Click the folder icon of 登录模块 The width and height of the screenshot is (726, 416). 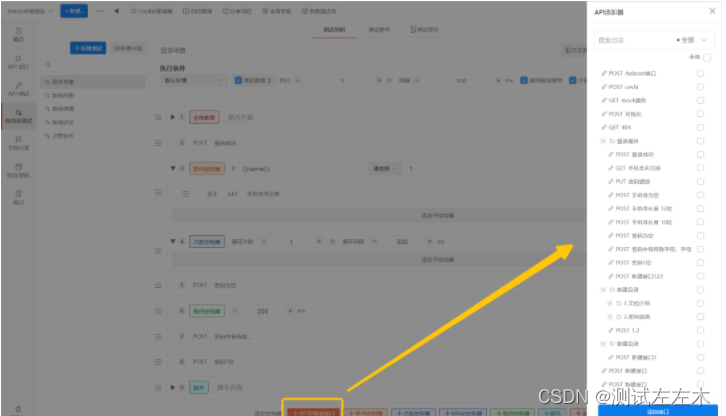[x=612, y=141]
